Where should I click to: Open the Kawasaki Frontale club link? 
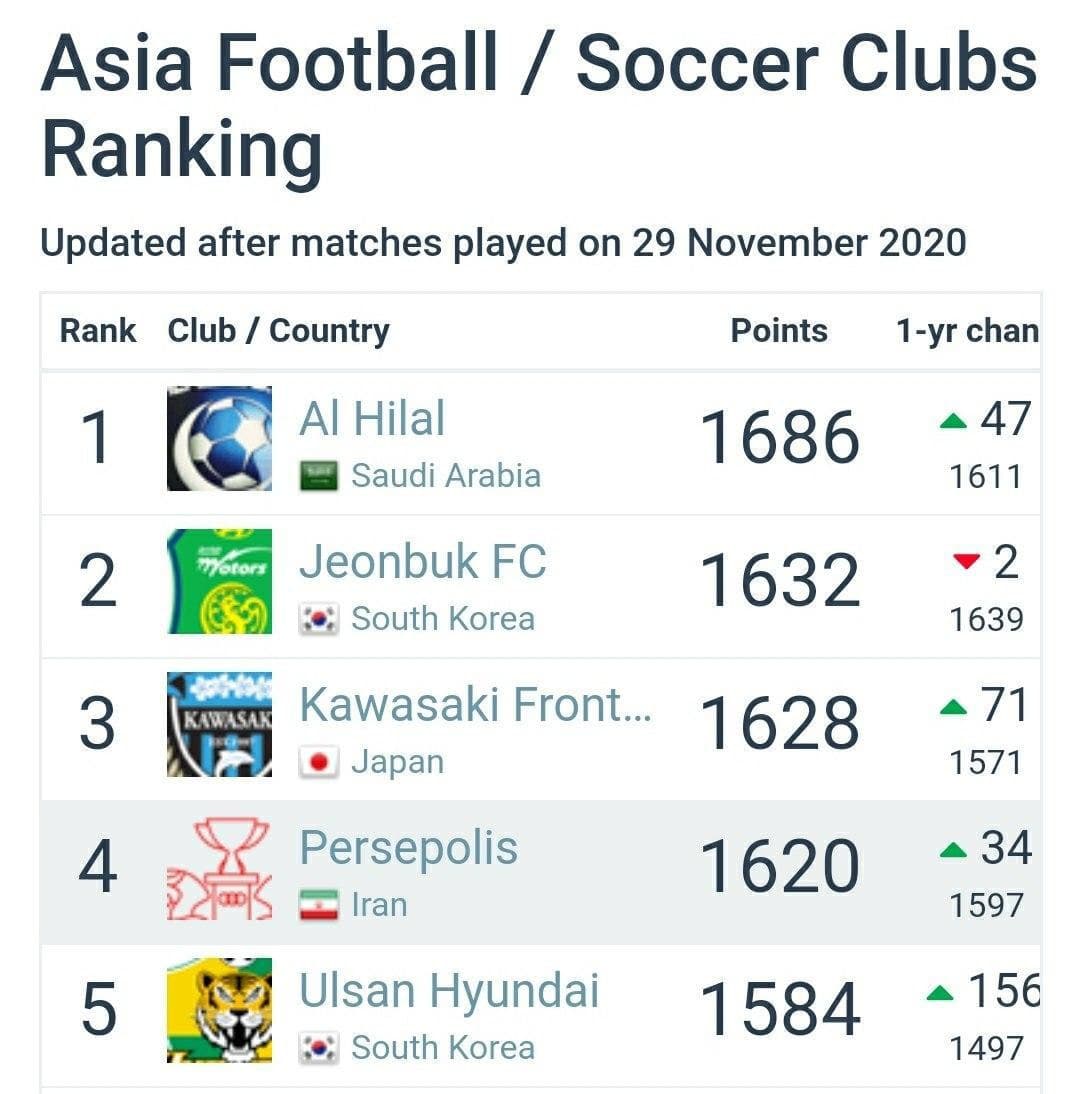click(475, 705)
